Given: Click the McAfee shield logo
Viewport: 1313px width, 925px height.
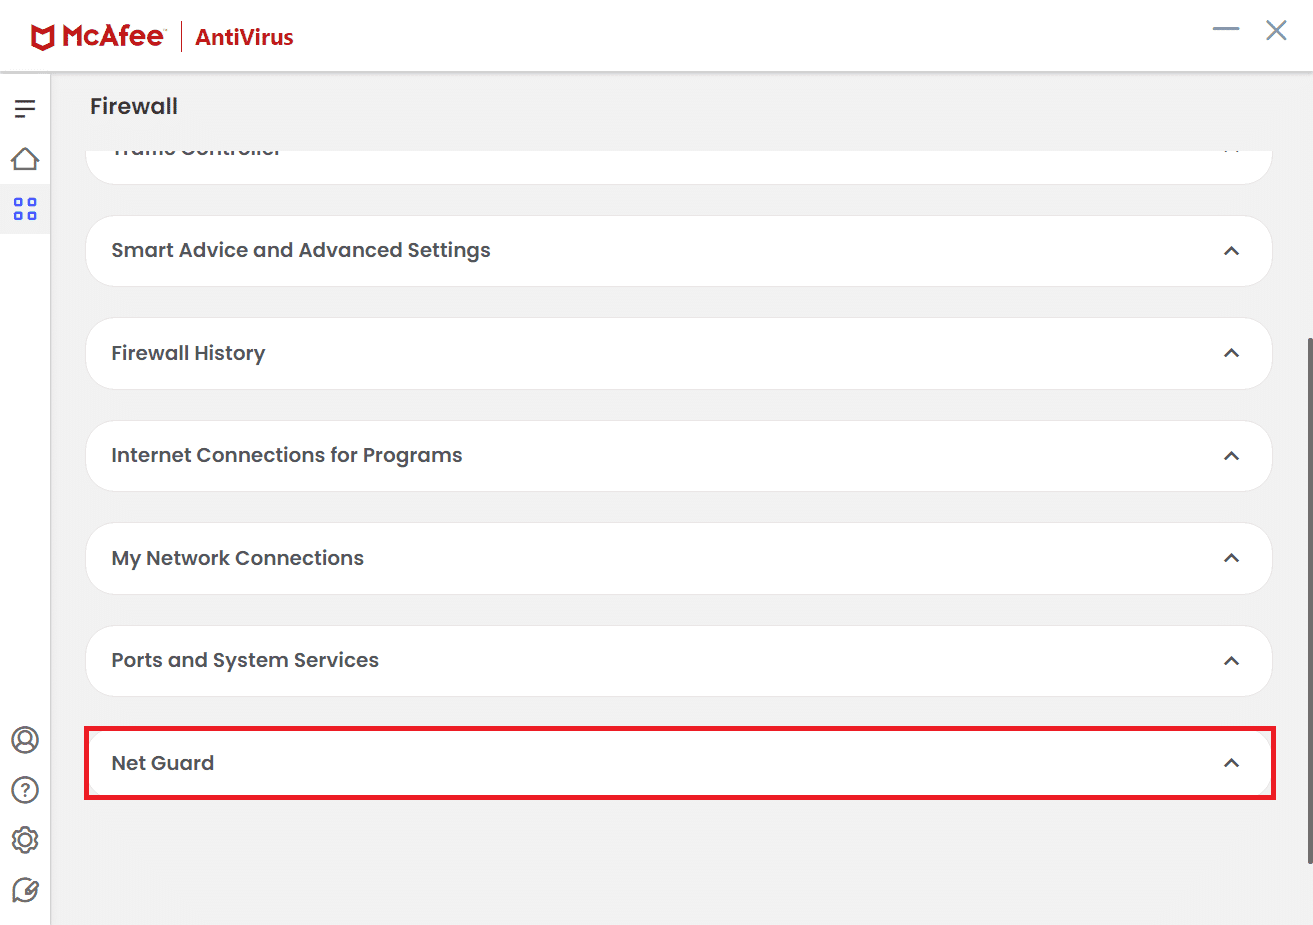Looking at the screenshot, I should tap(43, 37).
